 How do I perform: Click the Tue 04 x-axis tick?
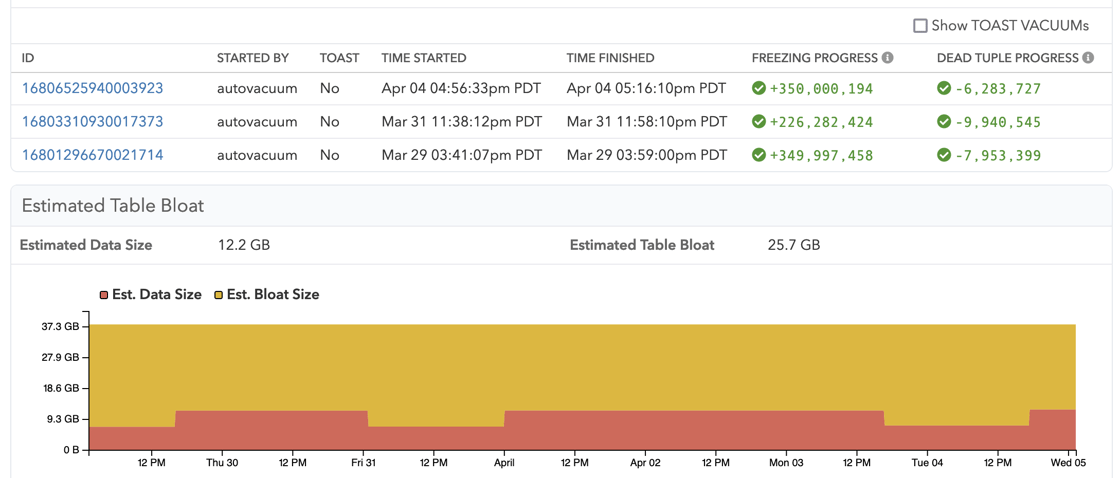click(x=928, y=464)
